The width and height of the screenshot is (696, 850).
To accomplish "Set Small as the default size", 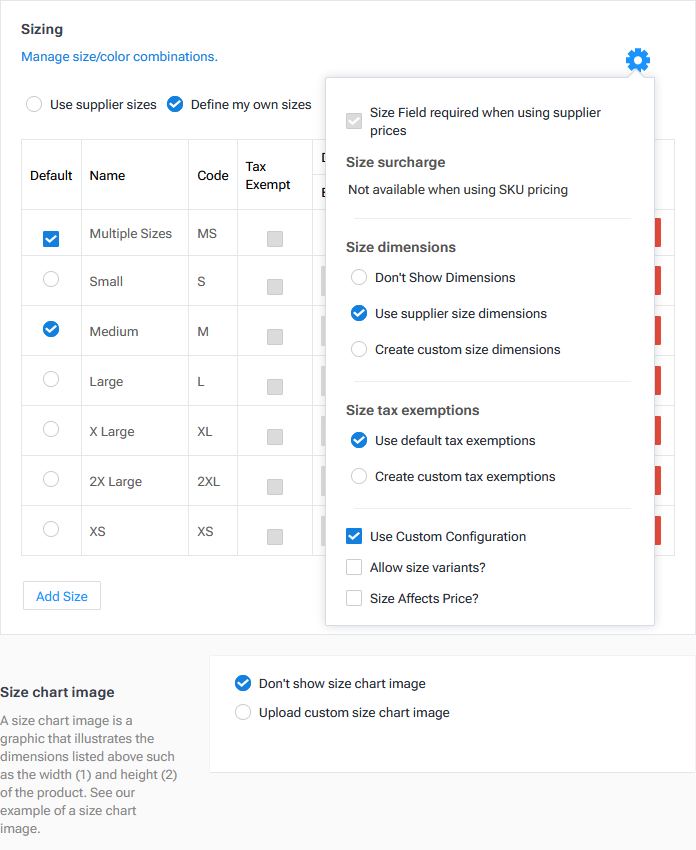I will pos(51,280).
